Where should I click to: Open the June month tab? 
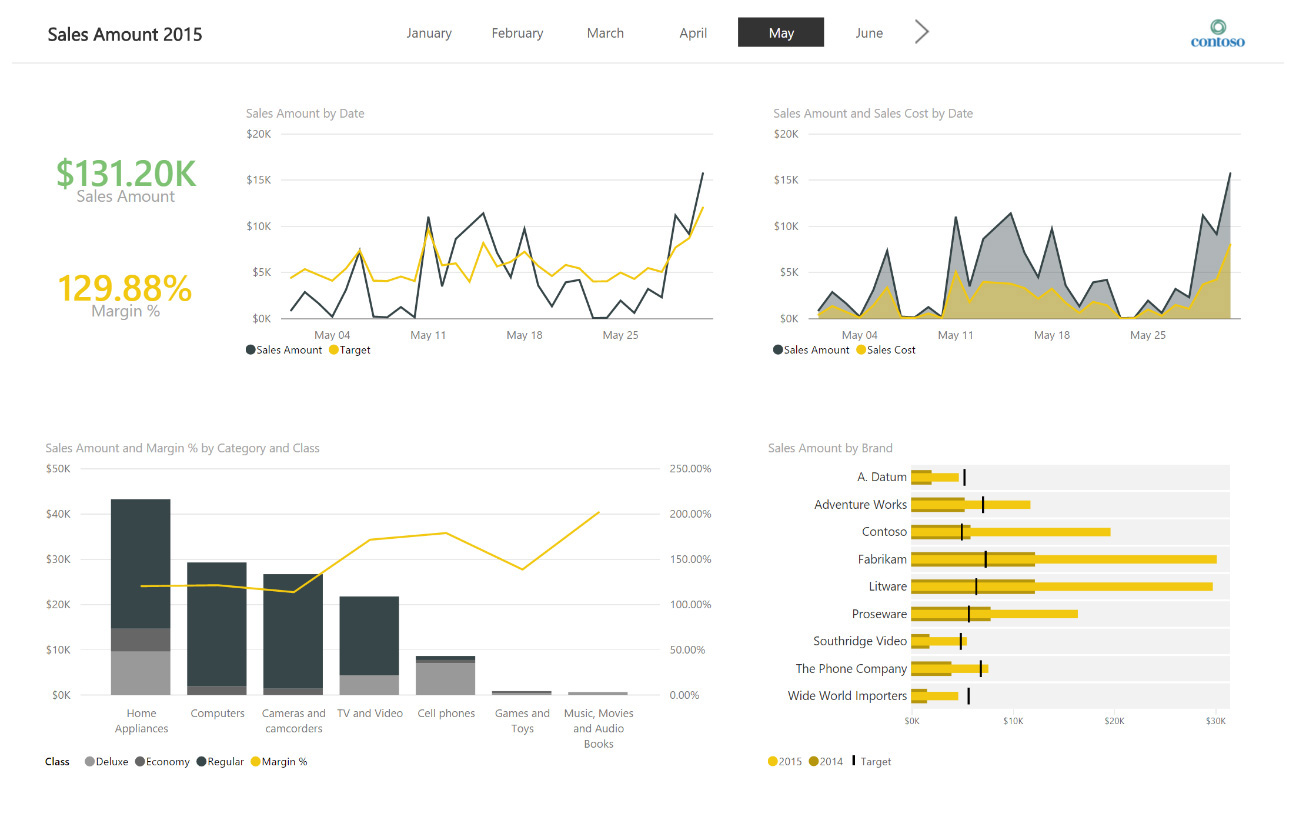coord(869,33)
